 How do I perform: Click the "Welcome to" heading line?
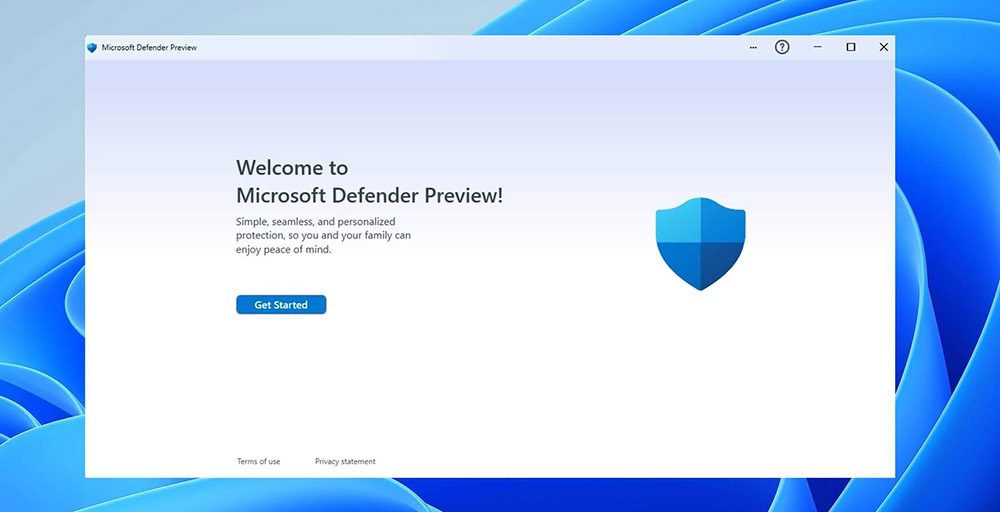coord(292,168)
